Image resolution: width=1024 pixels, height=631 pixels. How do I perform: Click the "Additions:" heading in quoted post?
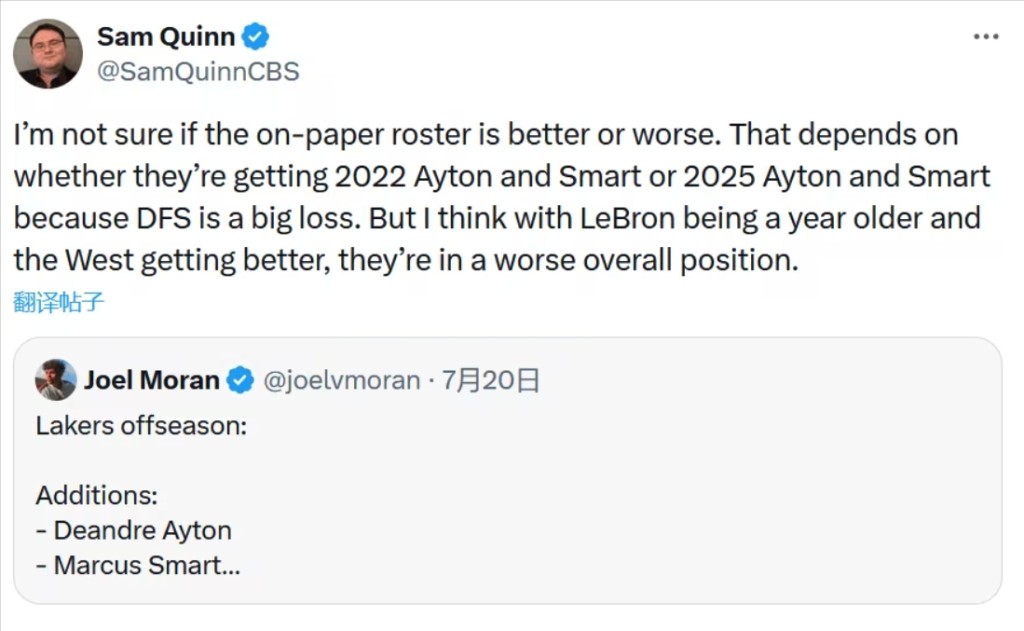[x=97, y=495]
